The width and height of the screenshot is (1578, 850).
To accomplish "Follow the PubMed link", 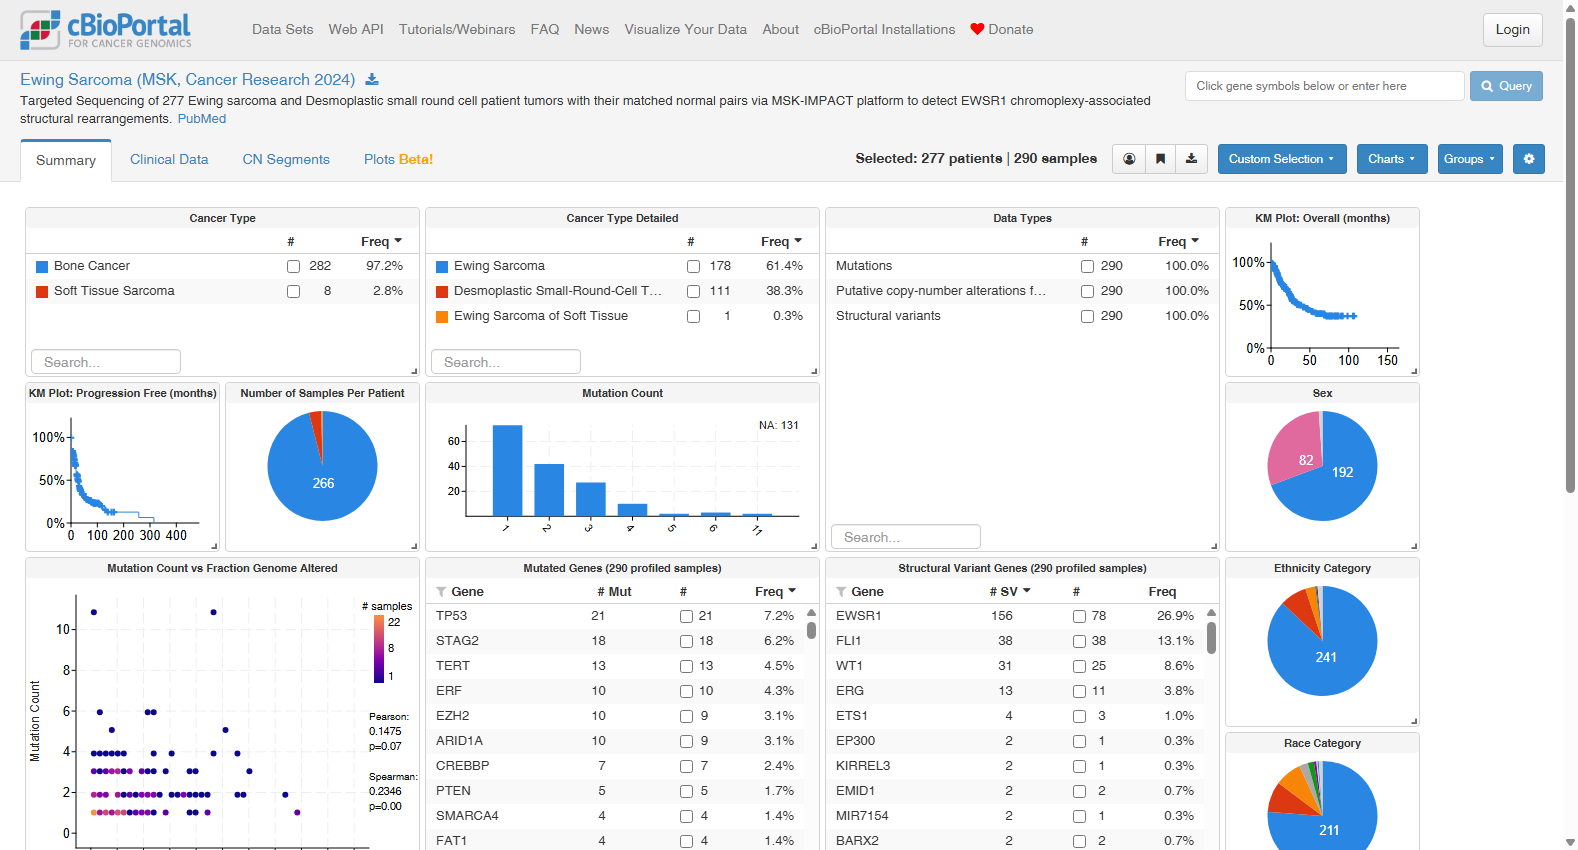I will pos(202,119).
